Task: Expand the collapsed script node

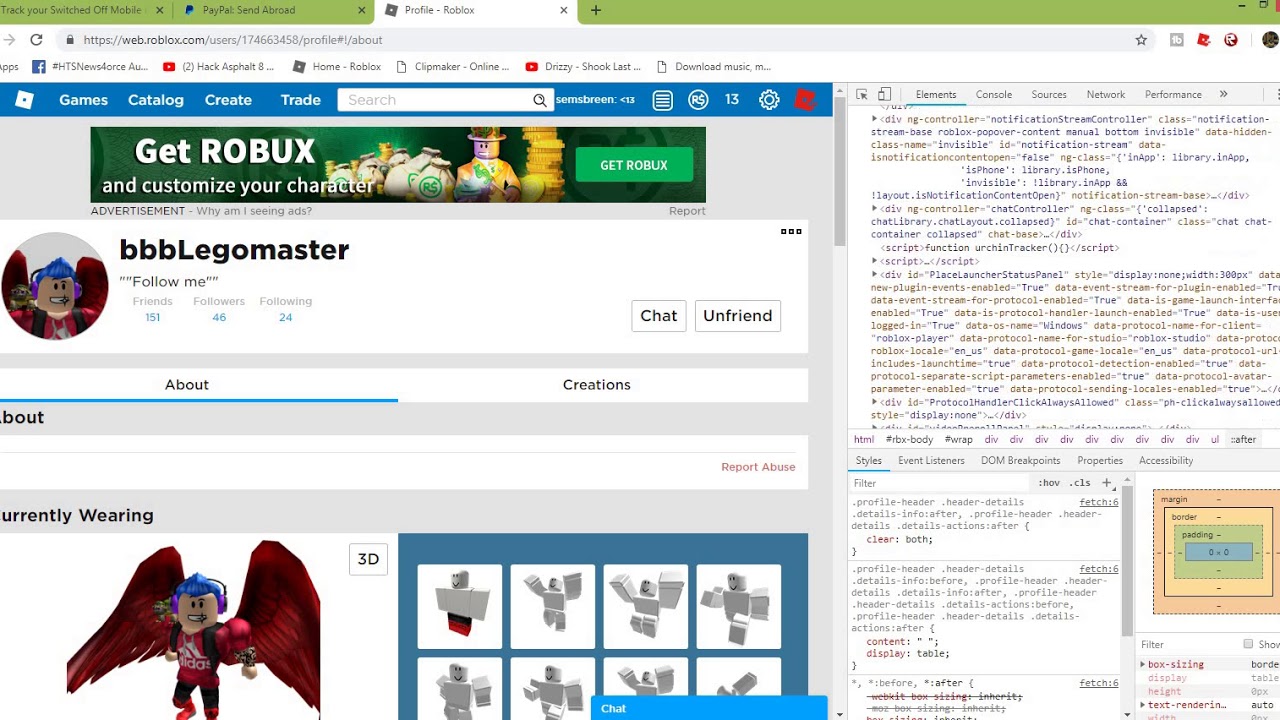Action: [874, 261]
